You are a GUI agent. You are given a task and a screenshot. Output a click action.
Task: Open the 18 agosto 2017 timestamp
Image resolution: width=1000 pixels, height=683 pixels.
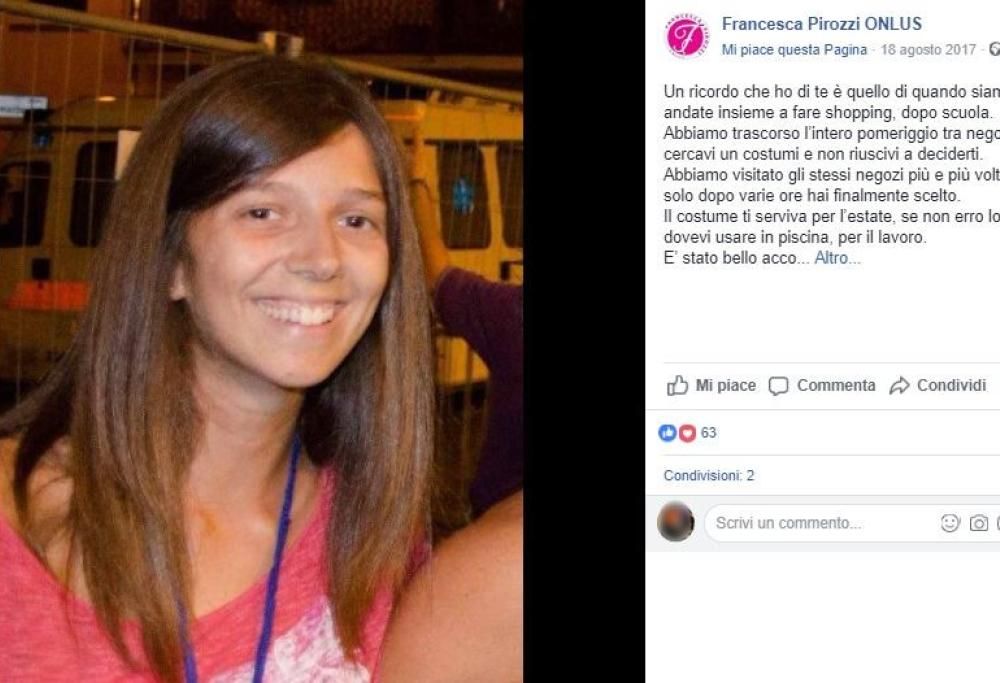pos(929,50)
